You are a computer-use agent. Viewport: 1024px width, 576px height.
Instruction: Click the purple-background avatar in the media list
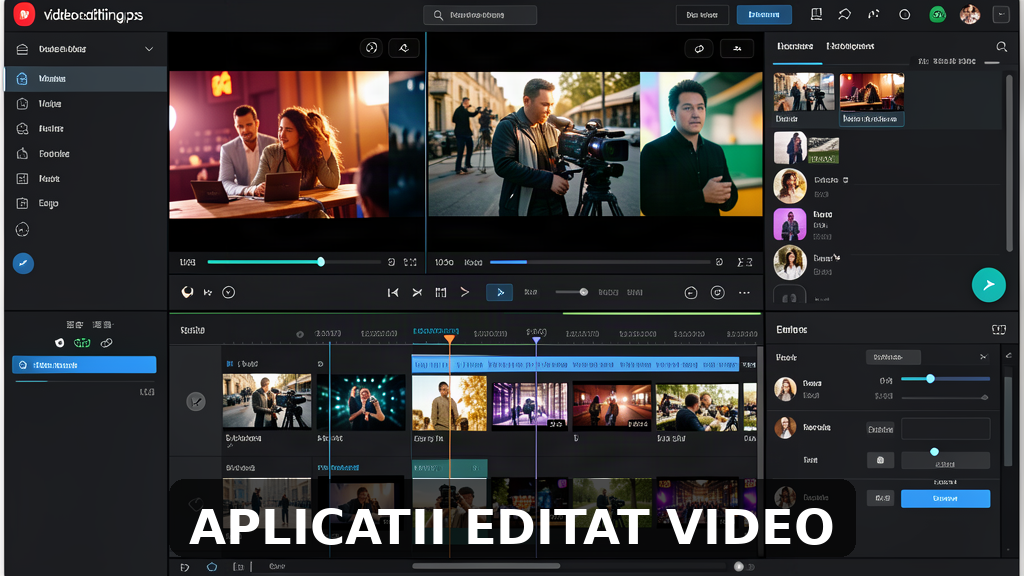790,225
